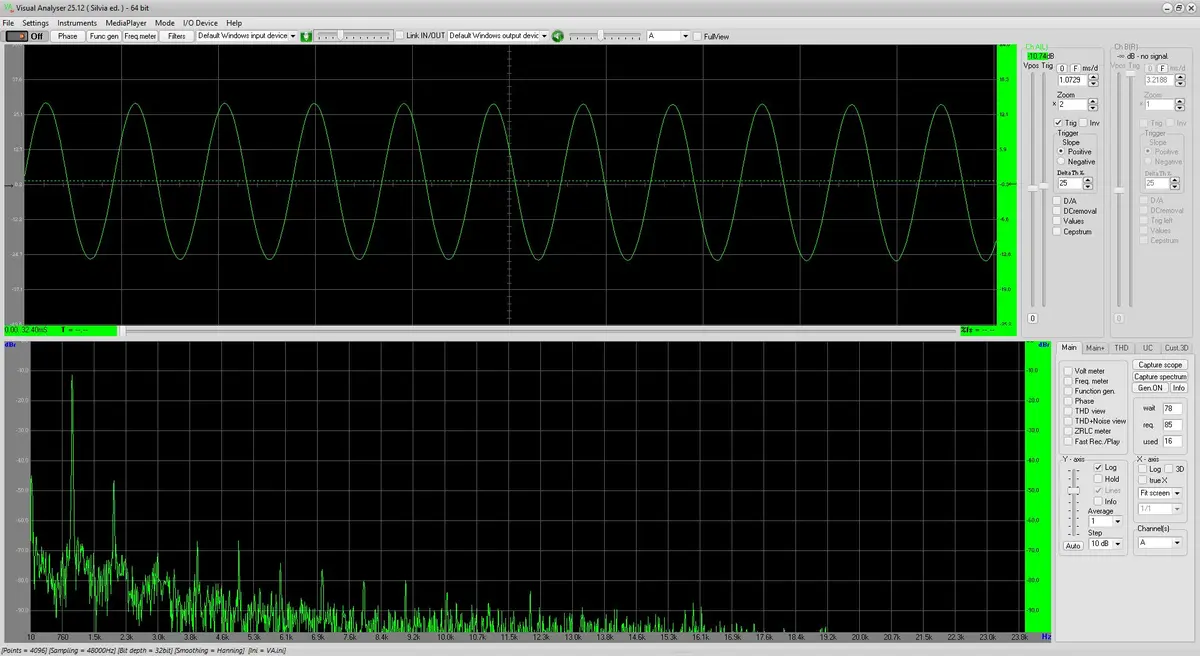Enable the Ch A Trig checkbox
Image resolution: width=1200 pixels, height=656 pixels.
(x=1058, y=122)
